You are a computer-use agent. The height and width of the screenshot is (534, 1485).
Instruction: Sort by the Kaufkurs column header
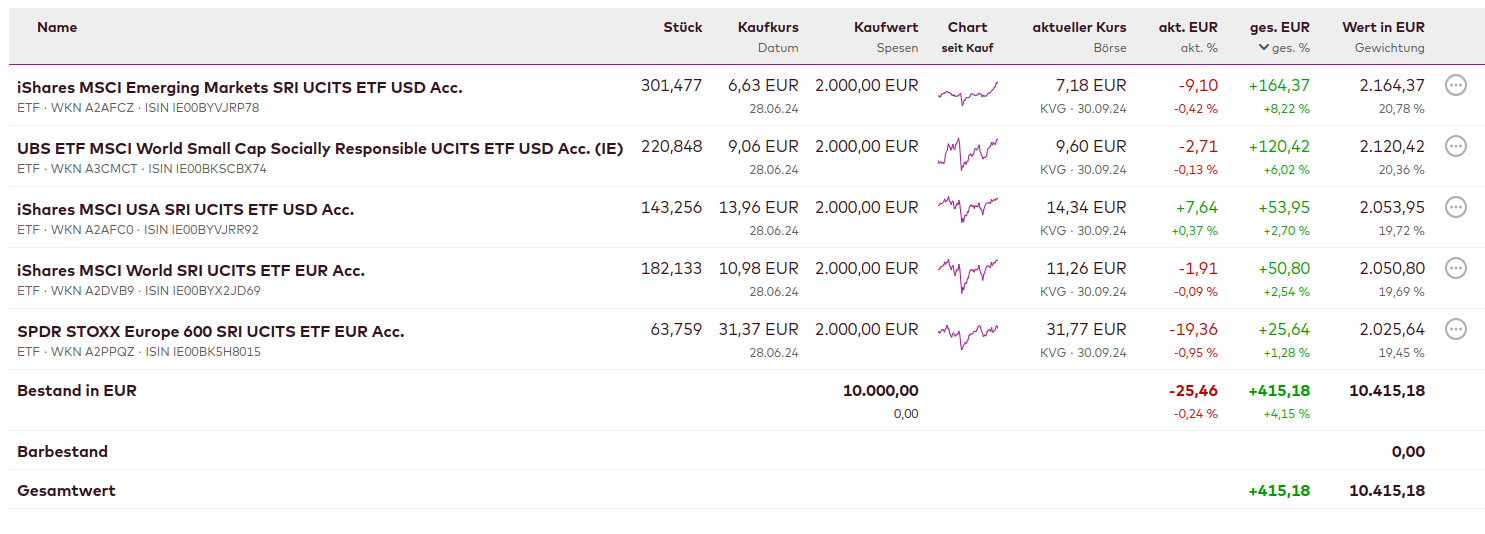(768, 28)
